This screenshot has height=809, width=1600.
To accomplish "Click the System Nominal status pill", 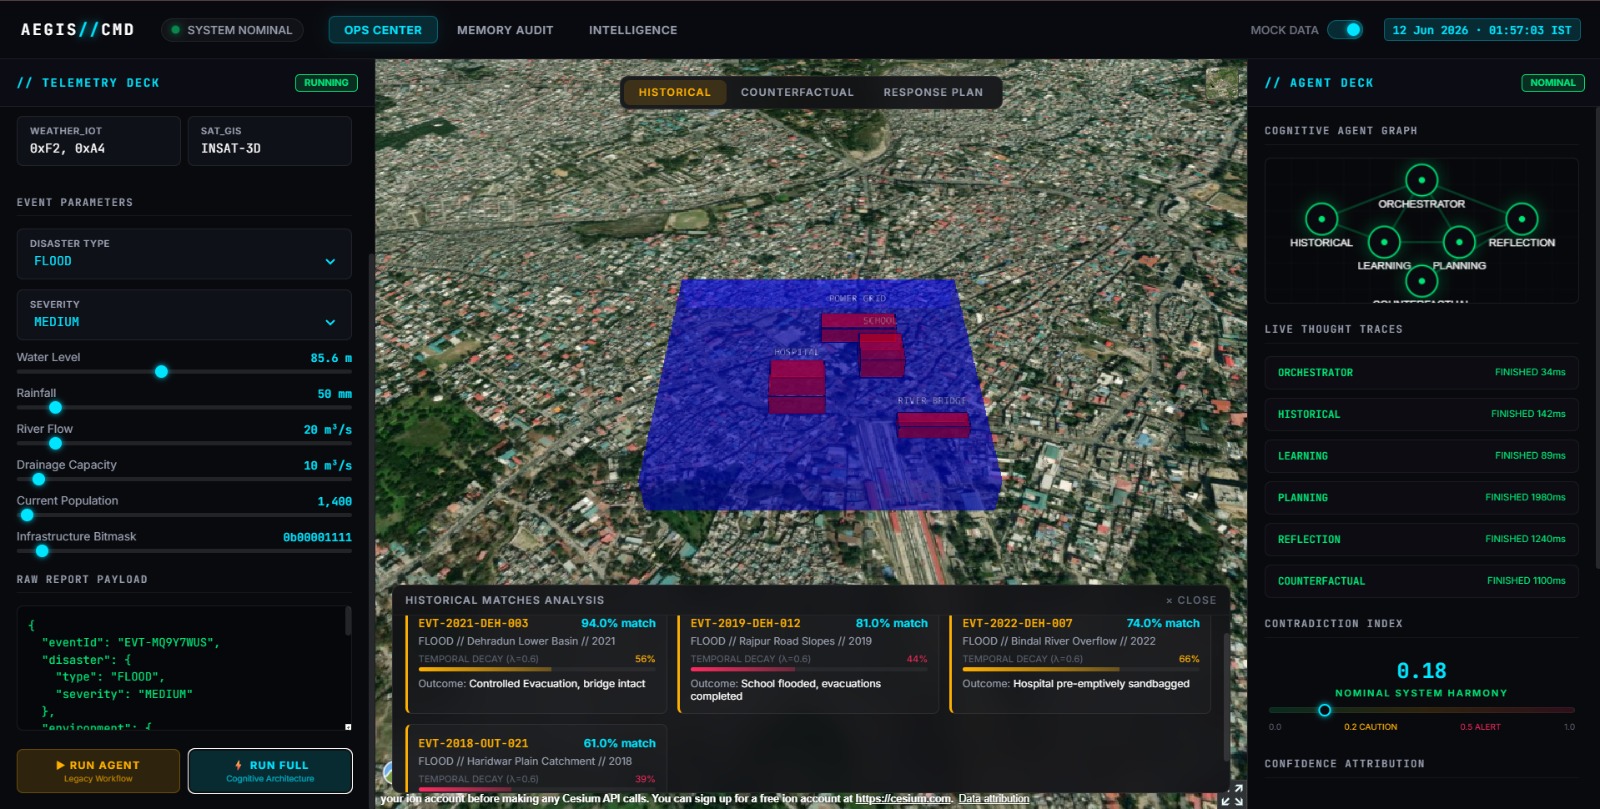I will (x=234, y=30).
